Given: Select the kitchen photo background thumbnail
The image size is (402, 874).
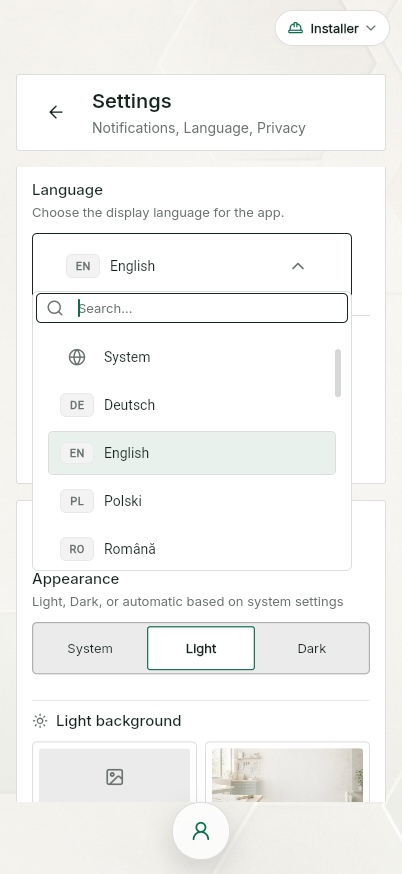Looking at the screenshot, I should (x=287, y=773).
